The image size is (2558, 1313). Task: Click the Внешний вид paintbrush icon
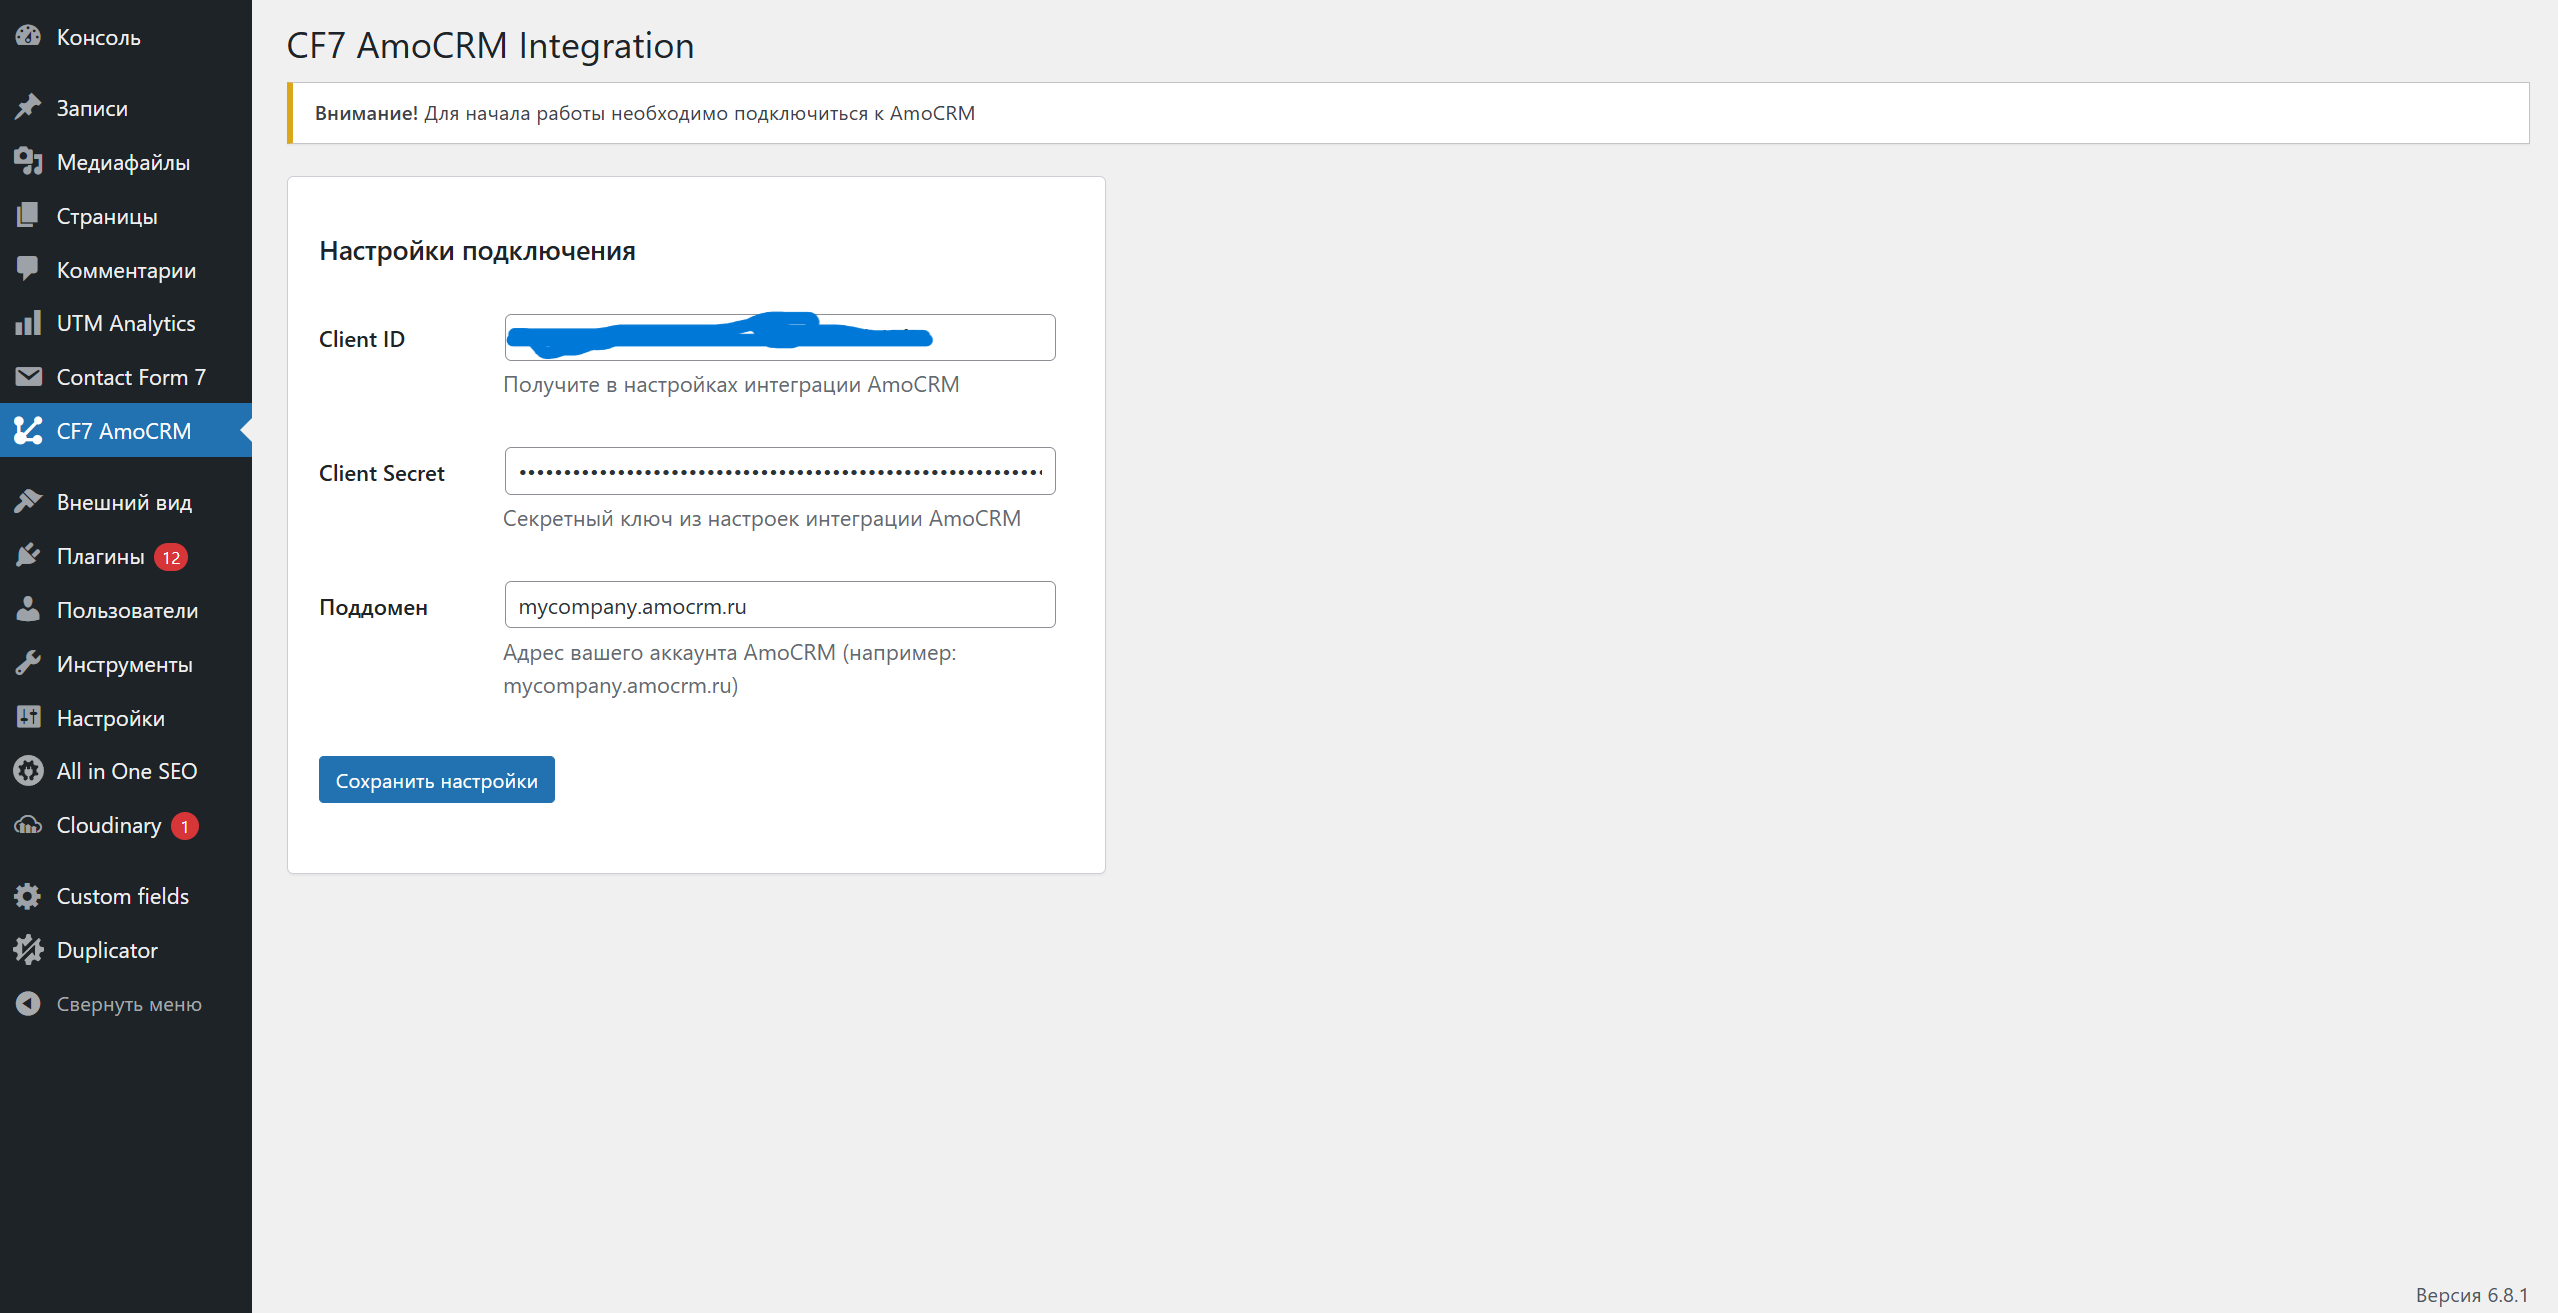click(x=28, y=502)
